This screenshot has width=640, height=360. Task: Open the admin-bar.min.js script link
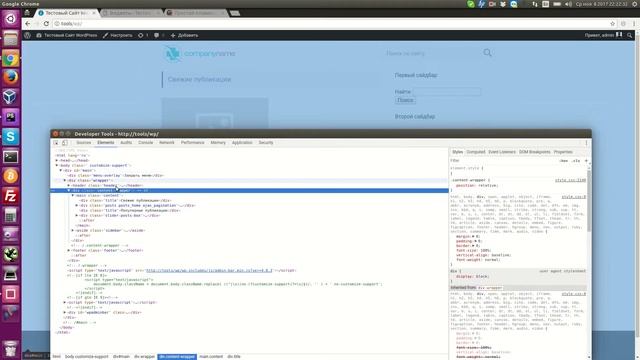pos(209,270)
